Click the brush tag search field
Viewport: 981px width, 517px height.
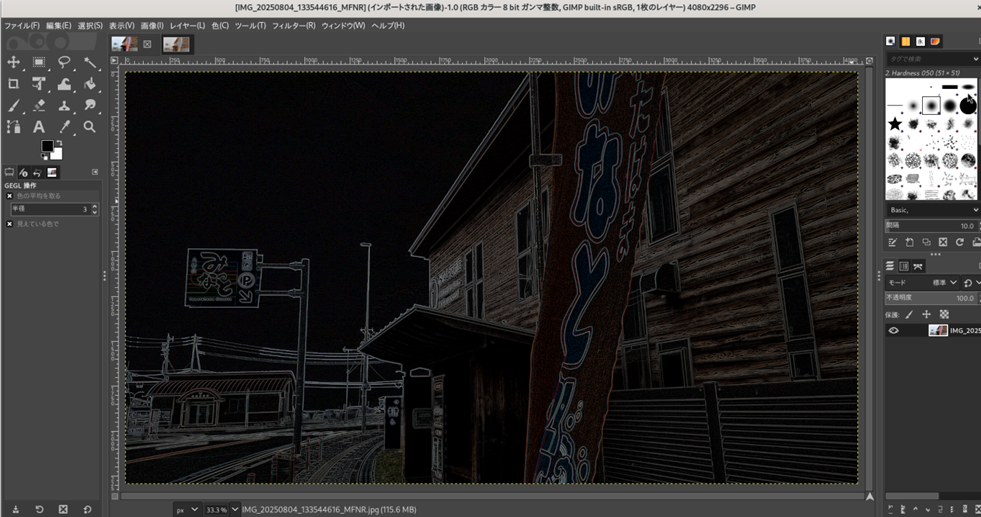[931, 60]
